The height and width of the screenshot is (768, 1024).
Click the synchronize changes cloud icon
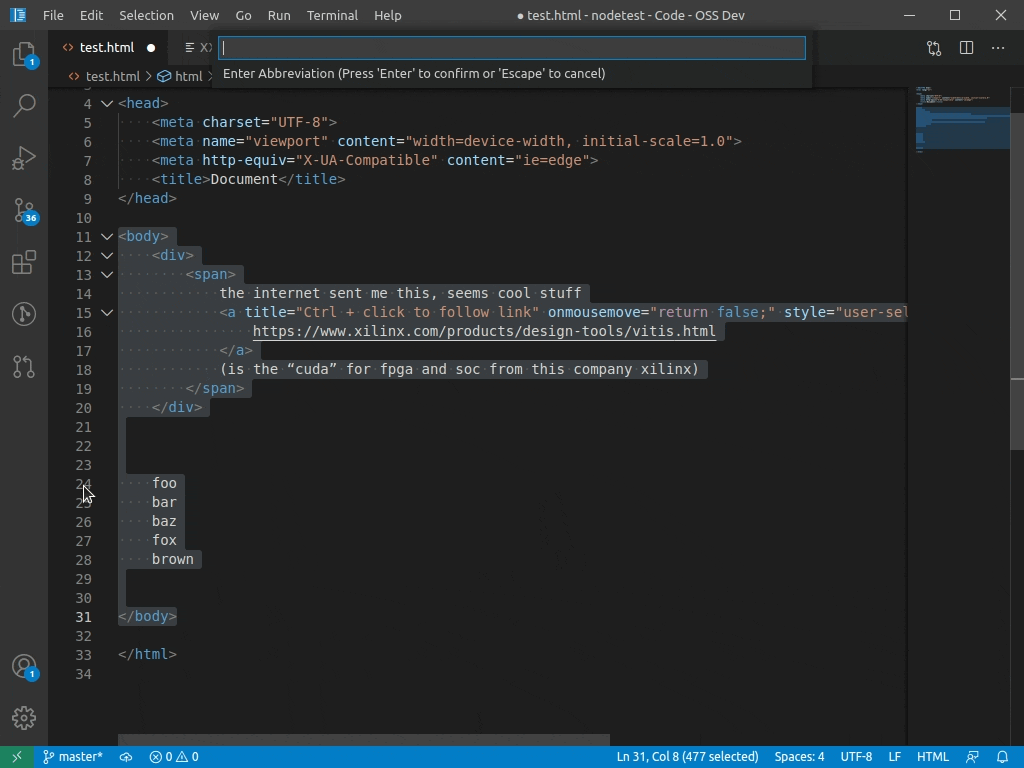tap(126, 757)
